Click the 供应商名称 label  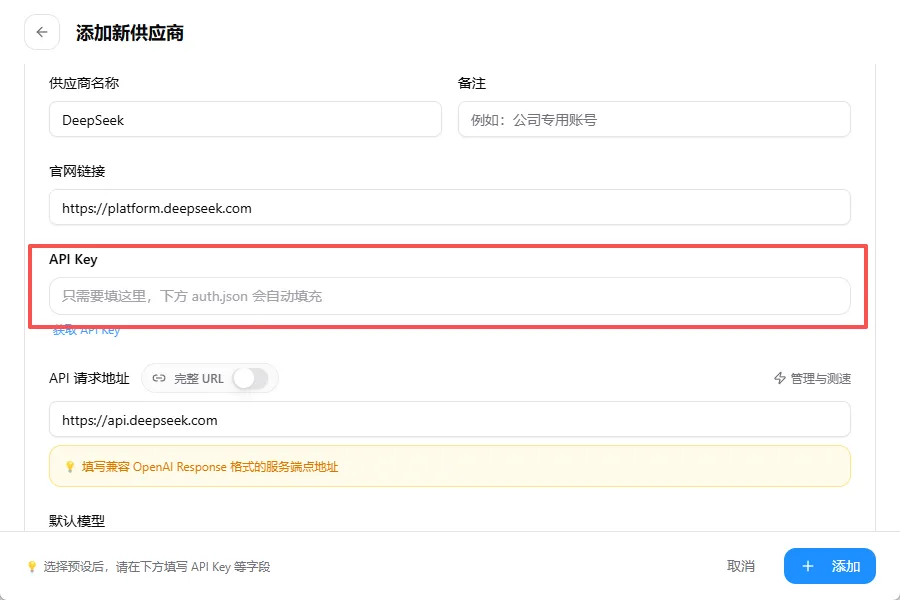pos(84,83)
